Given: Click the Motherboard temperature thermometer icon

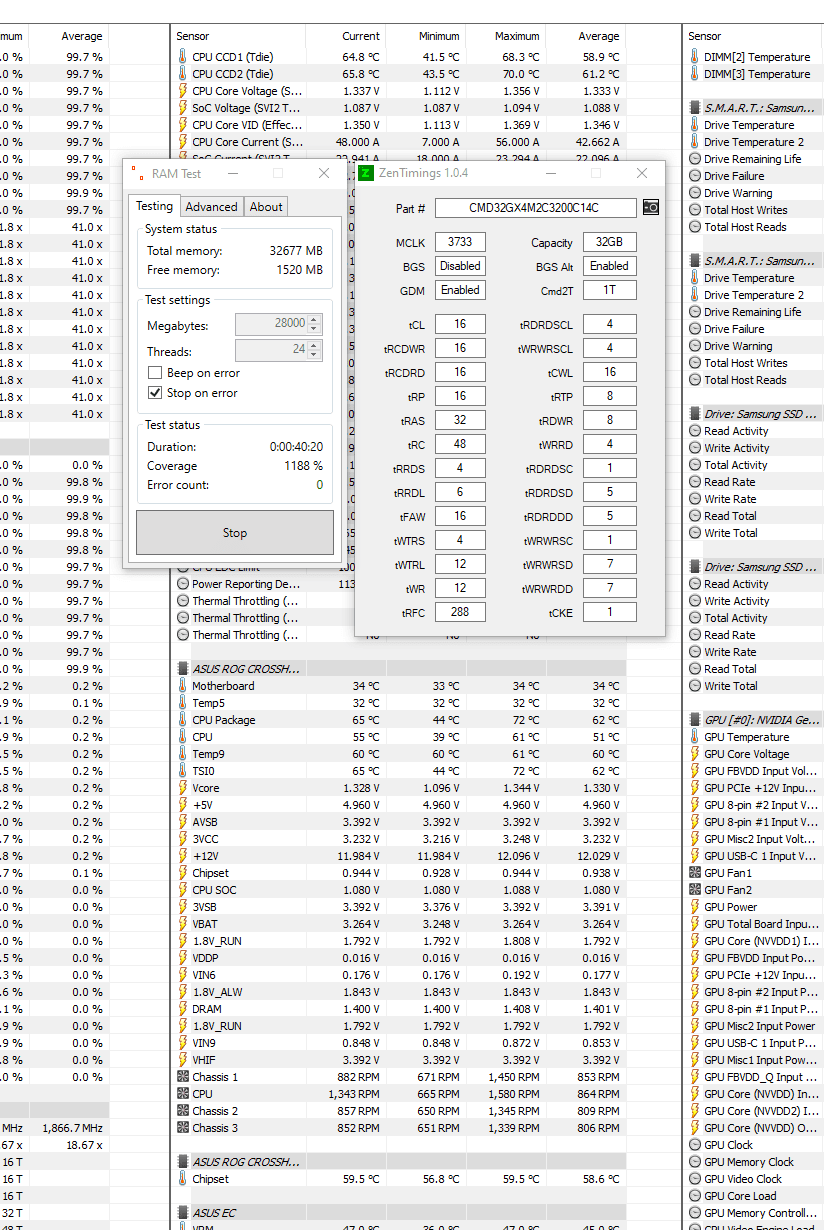Looking at the screenshot, I should [182, 686].
